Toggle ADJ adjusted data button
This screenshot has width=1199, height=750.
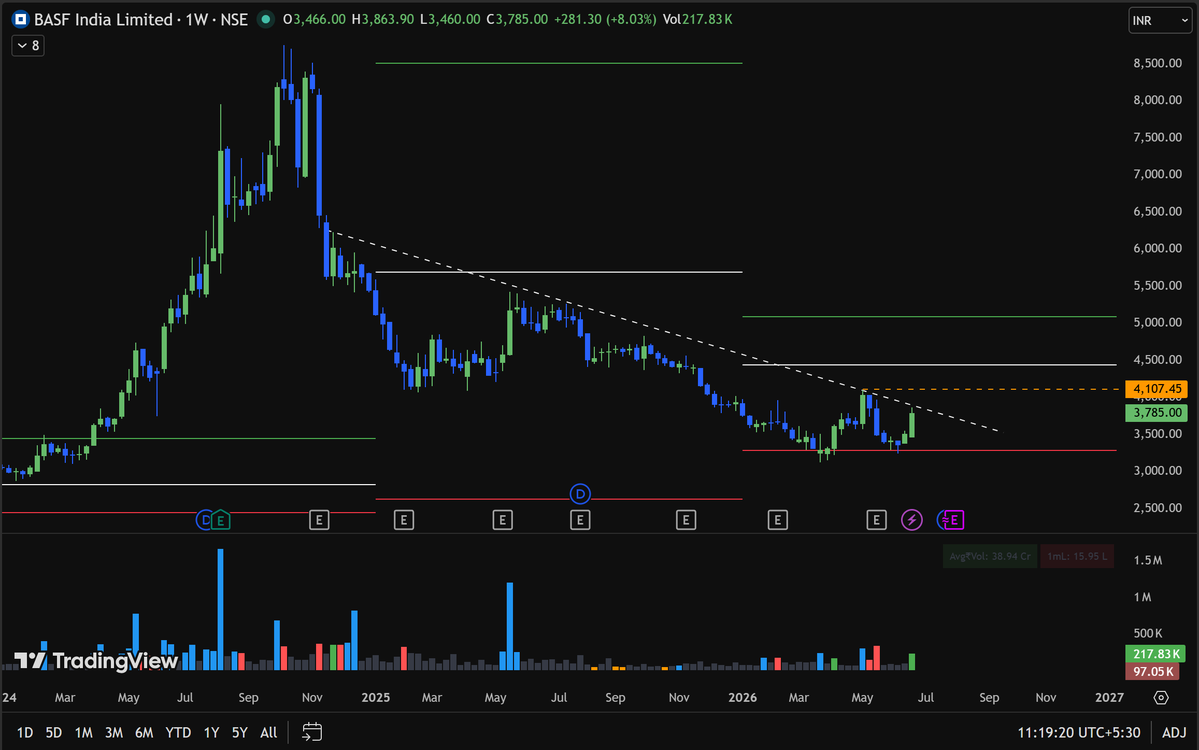click(1174, 732)
